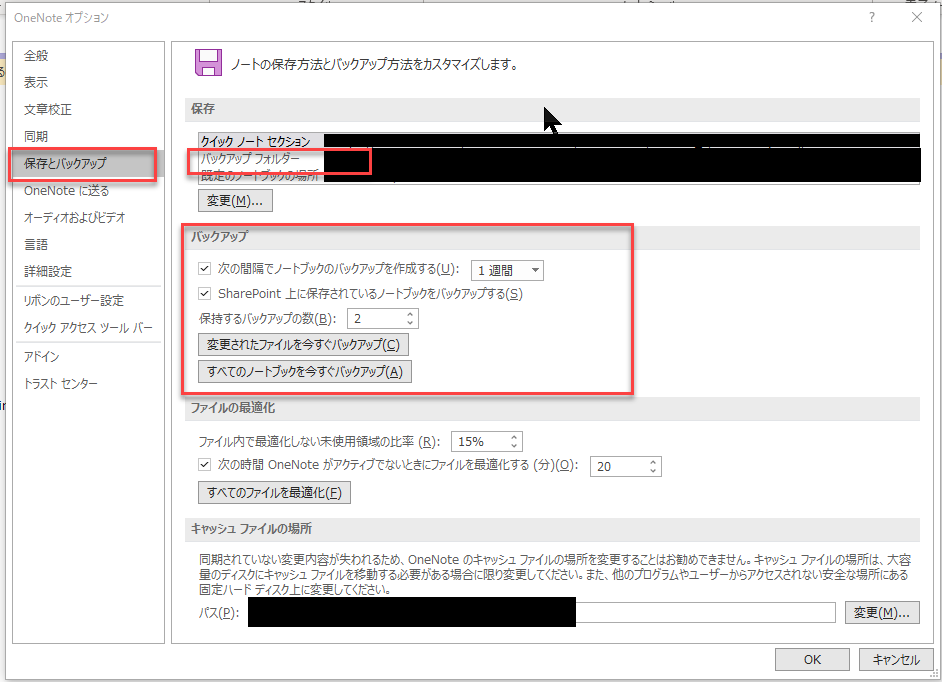
Task: Click 変更(M) next to the cache path
Action: point(882,613)
